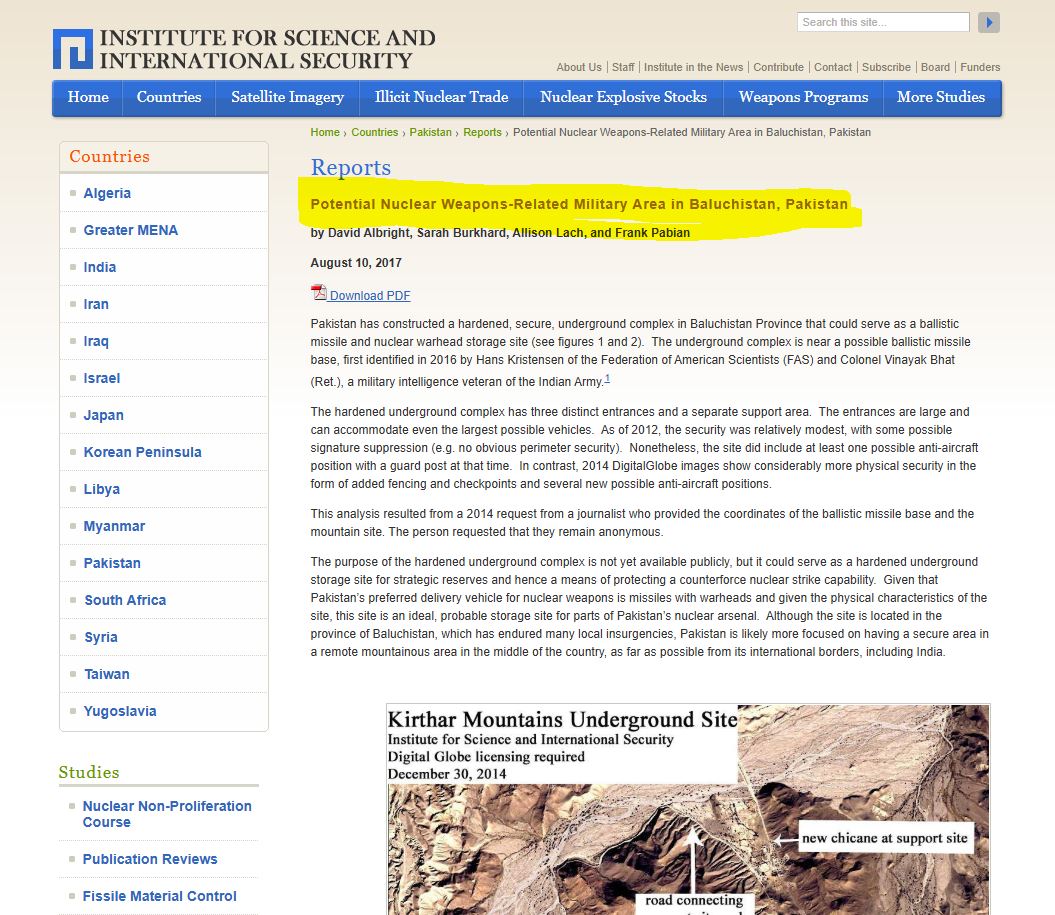Viewport: 1055px width, 915px height.
Task: Open the Satellite Imagery menu
Action: (287, 98)
